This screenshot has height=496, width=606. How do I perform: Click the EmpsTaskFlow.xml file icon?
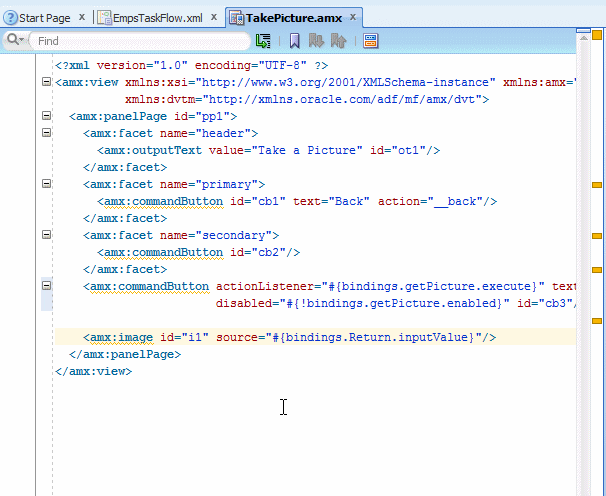[104, 18]
